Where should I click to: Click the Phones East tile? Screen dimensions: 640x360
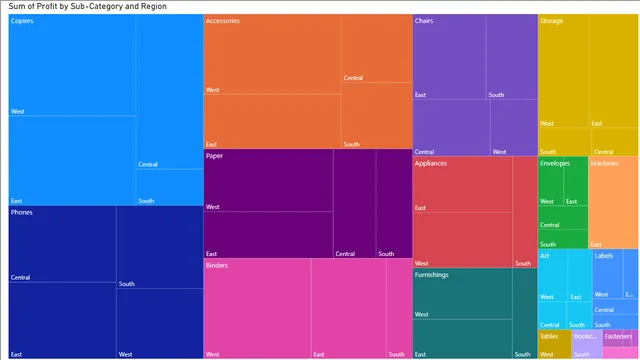point(62,320)
